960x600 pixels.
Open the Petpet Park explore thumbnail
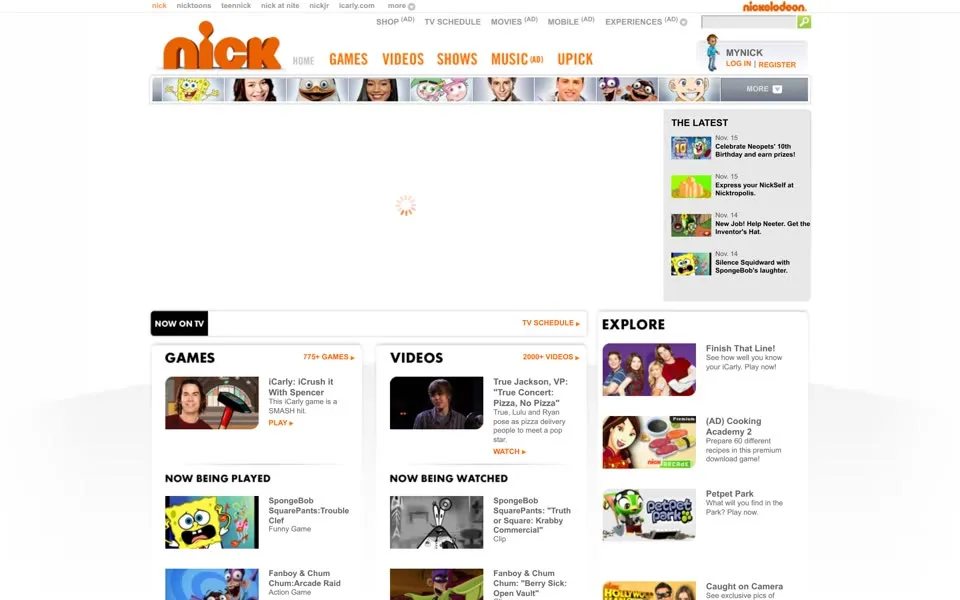649,515
